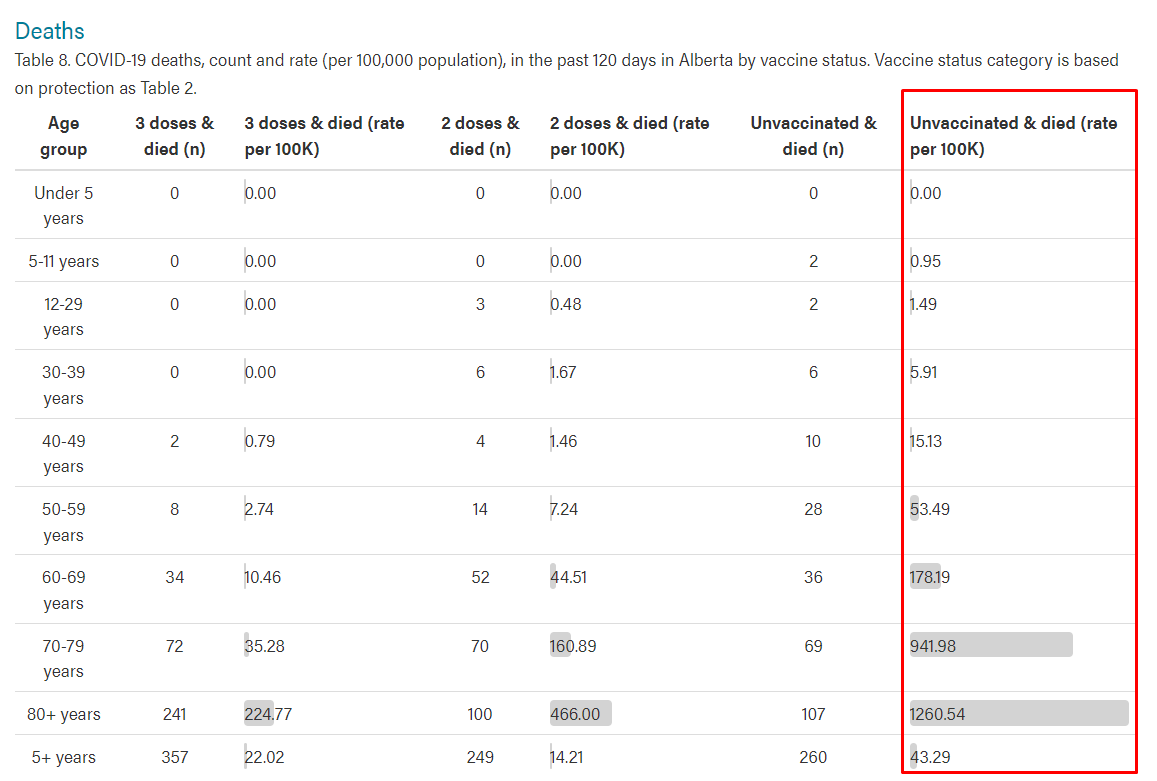Select the 1.49 unvaccinated rate cell

tap(923, 304)
